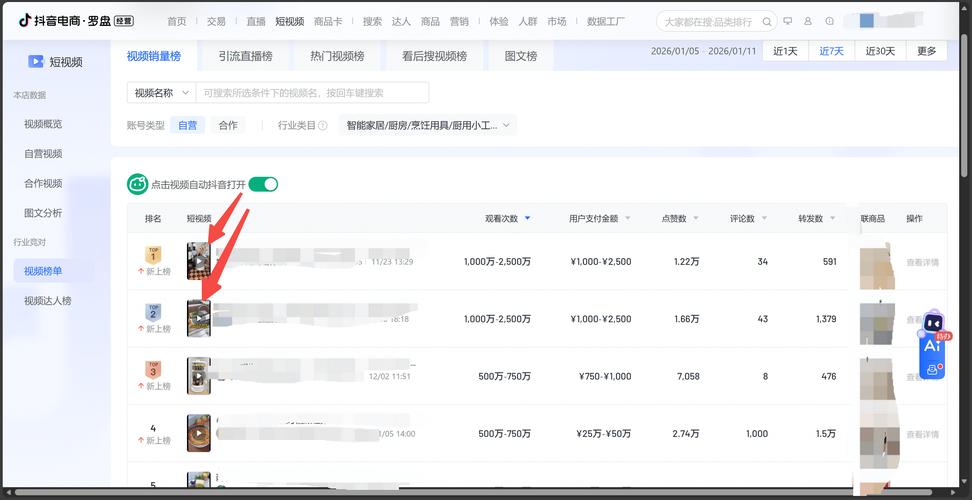Screen dimensions: 972x500
Task: Open 视频概览 in the sidebar
Action: pos(43,124)
